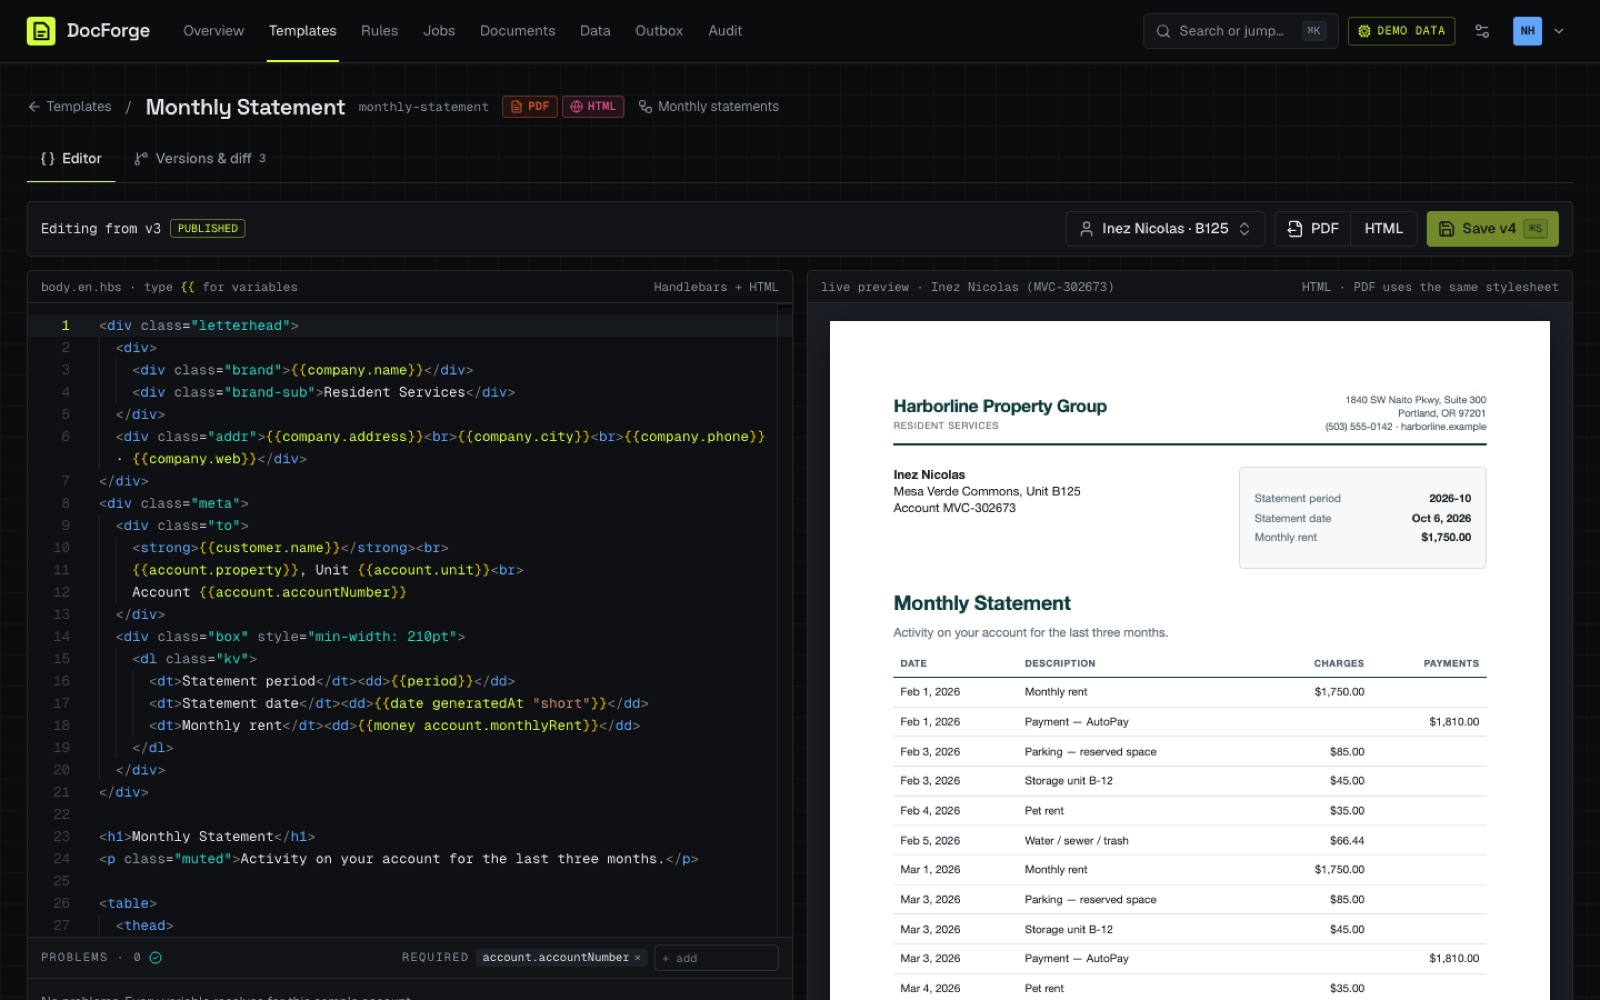The height and width of the screenshot is (1000, 1600).
Task: Click the PAYMENTS column header in preview
Action: [x=1451, y=664]
